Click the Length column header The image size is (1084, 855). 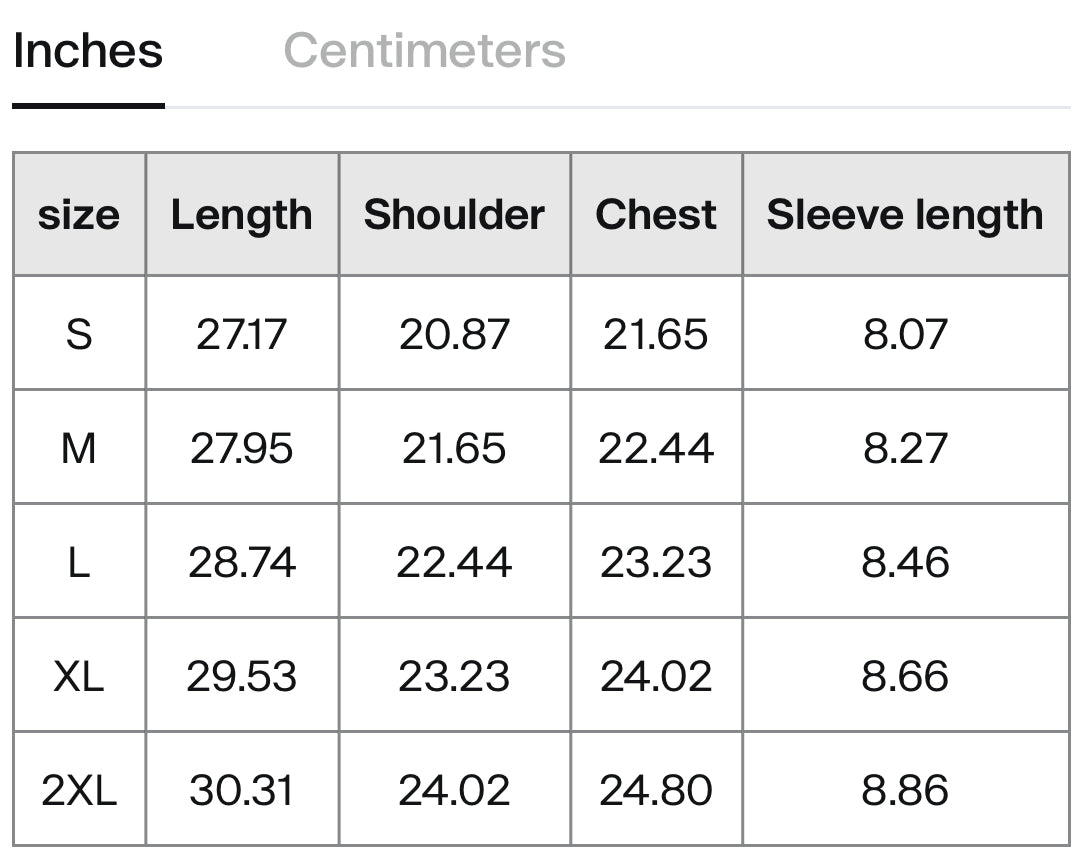click(242, 215)
